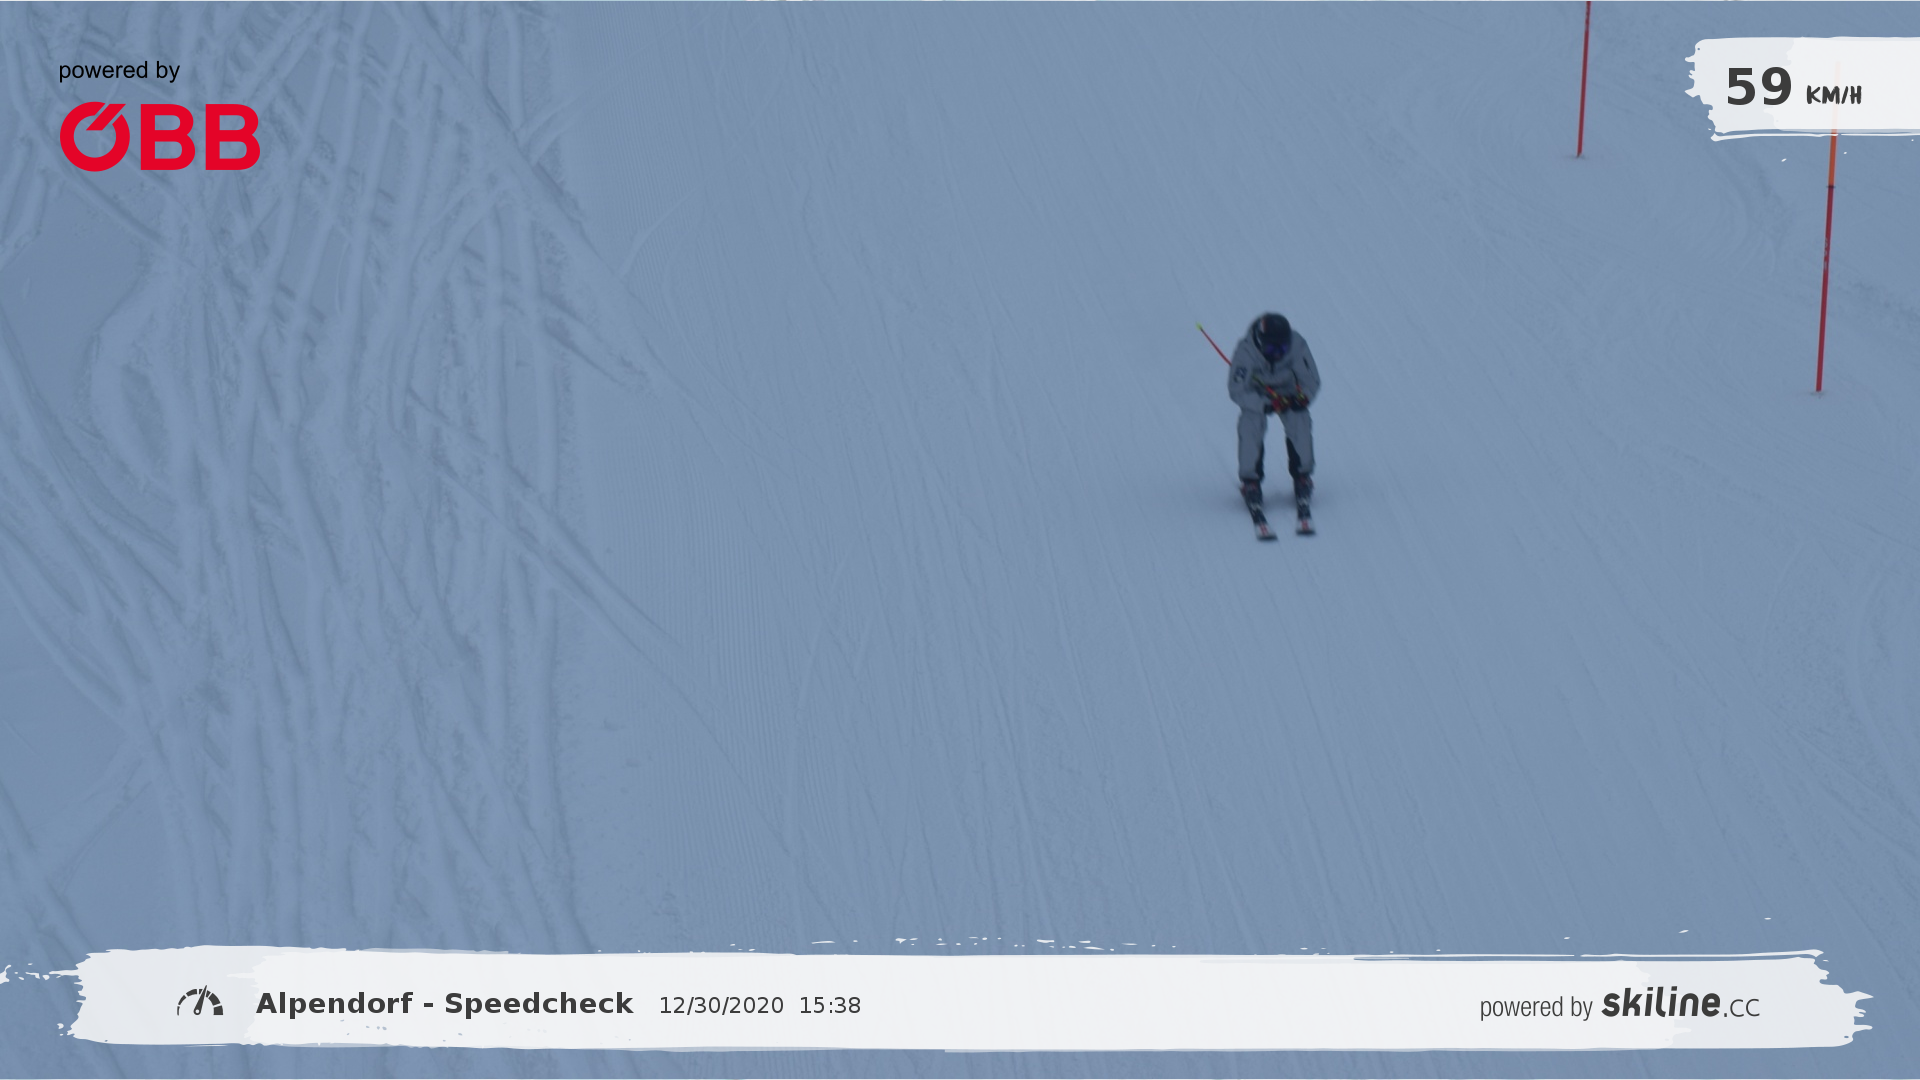
Task: Click the skier's left ski tip
Action: 1265,531
